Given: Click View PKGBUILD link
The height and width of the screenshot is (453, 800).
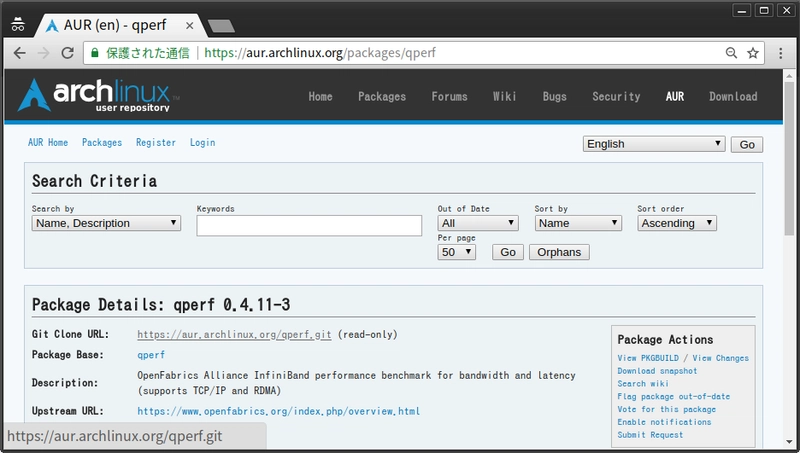Looking at the screenshot, I should [648, 358].
